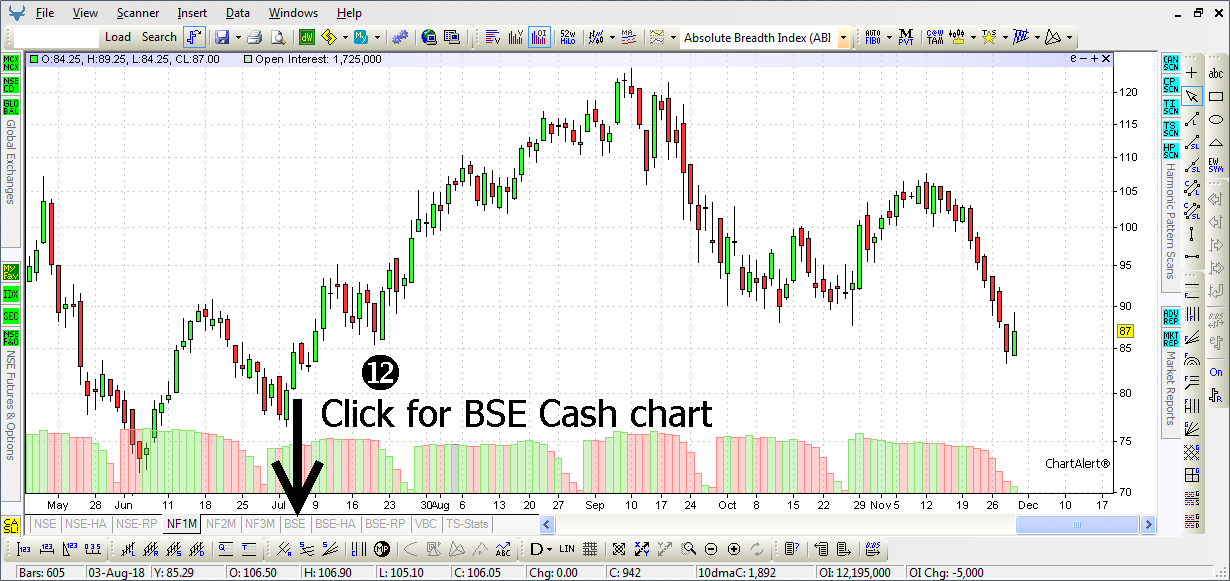Click the Search button
Image resolution: width=1230 pixels, height=581 pixels.
[159, 37]
